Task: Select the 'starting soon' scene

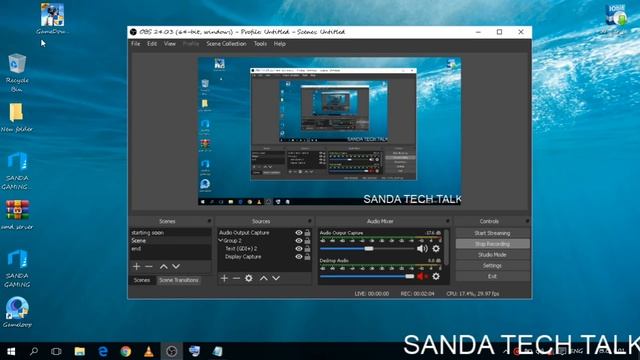Action: point(170,233)
